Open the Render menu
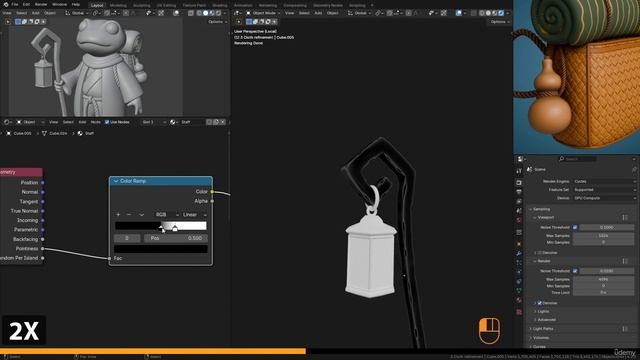 coord(41,4)
